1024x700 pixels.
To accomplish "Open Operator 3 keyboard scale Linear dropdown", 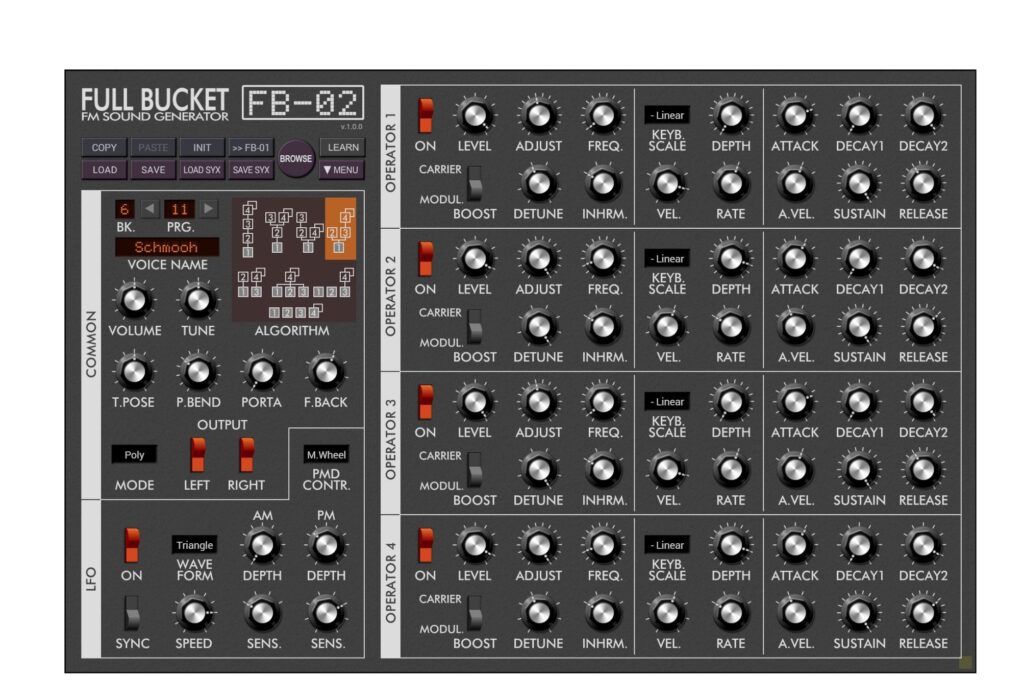I will coord(667,402).
